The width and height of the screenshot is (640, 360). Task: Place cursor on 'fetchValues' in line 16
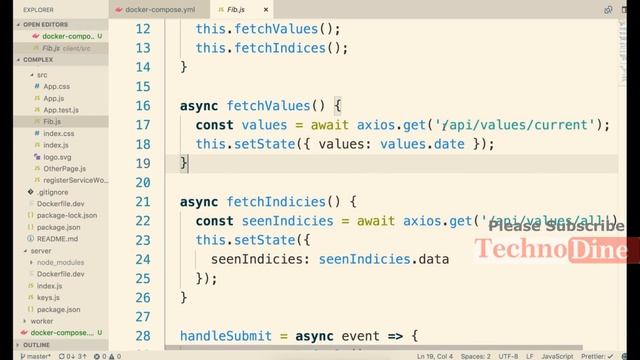tap(268, 106)
